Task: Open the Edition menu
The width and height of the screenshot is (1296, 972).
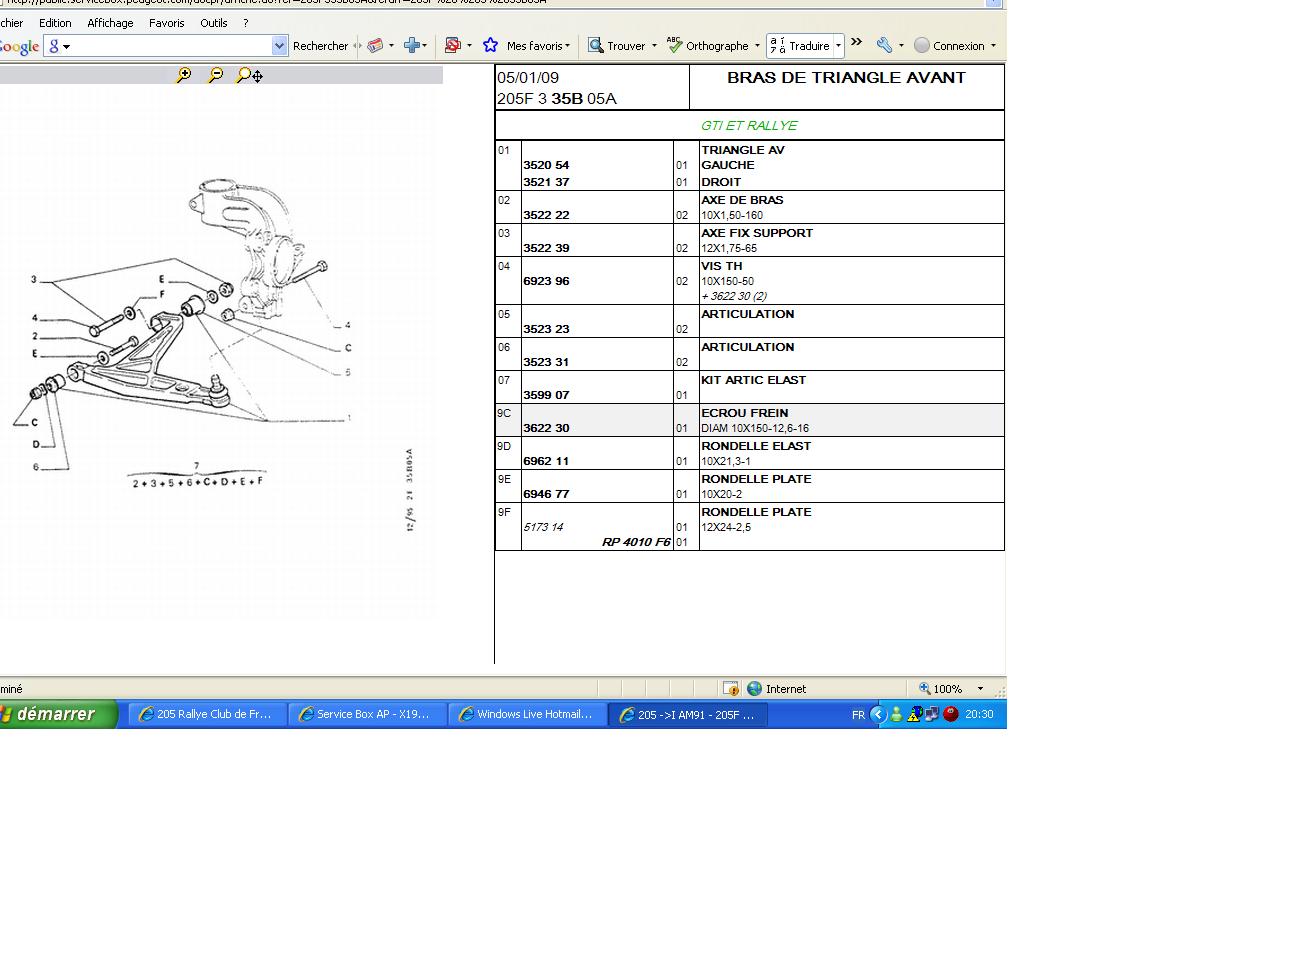Action: pyautogui.click(x=55, y=23)
